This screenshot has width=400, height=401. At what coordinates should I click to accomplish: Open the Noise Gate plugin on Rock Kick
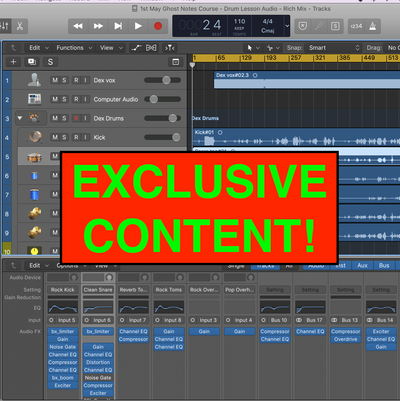[63, 347]
